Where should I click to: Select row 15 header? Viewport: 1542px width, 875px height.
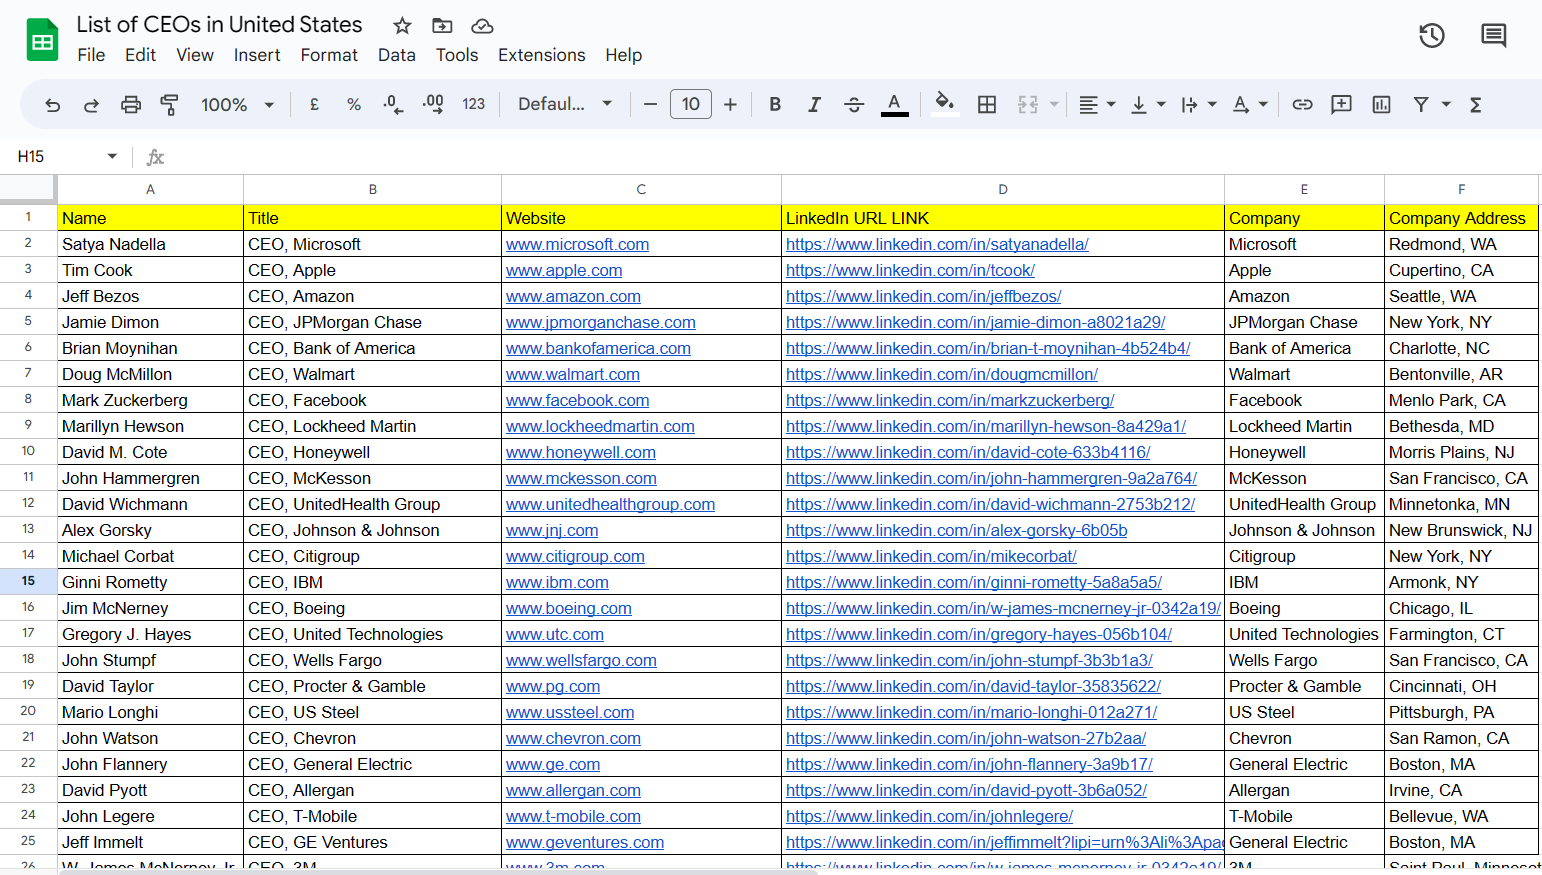click(28, 581)
